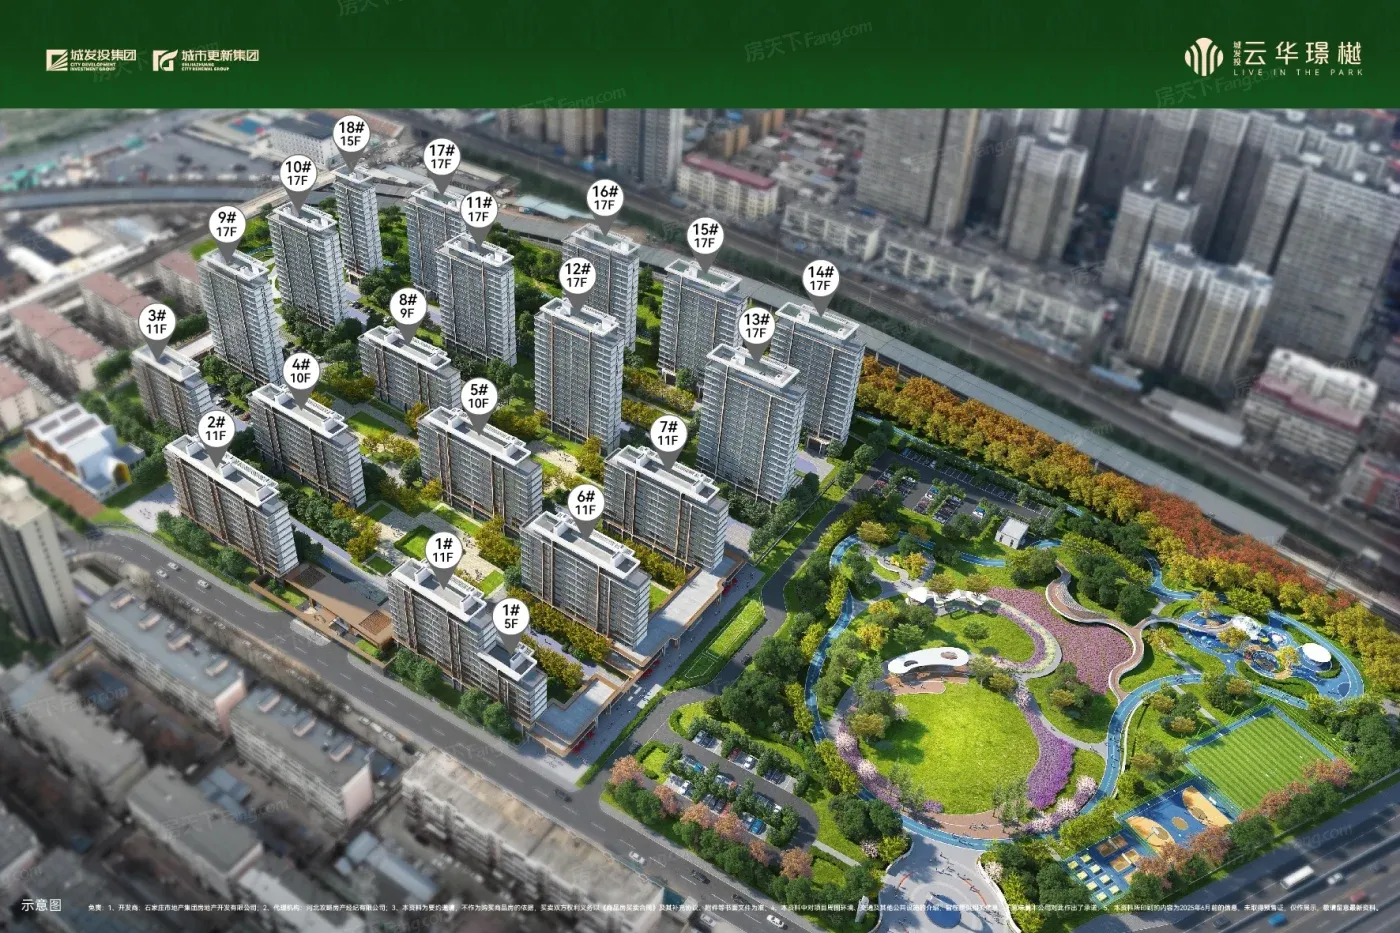Click the 城发投集团 logo
Viewport: 1400px width, 933px height.
point(91,60)
